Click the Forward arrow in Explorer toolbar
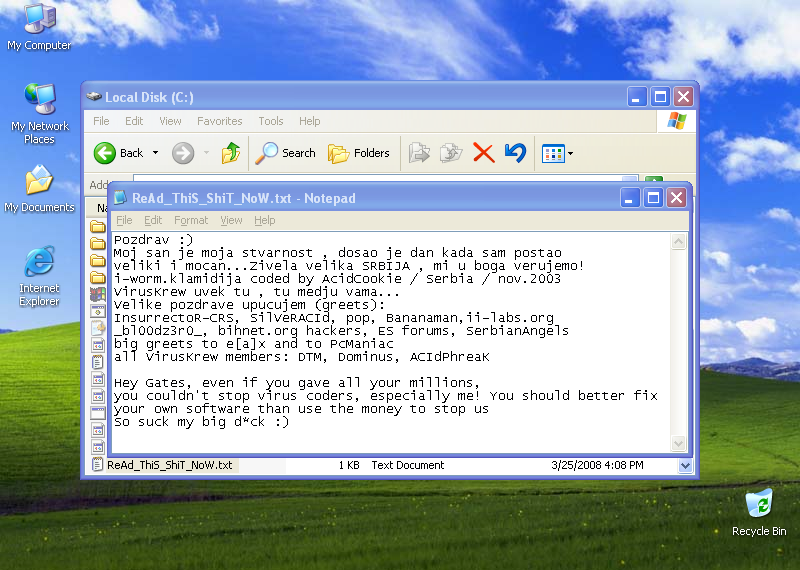The width and height of the screenshot is (800, 570). 183,153
